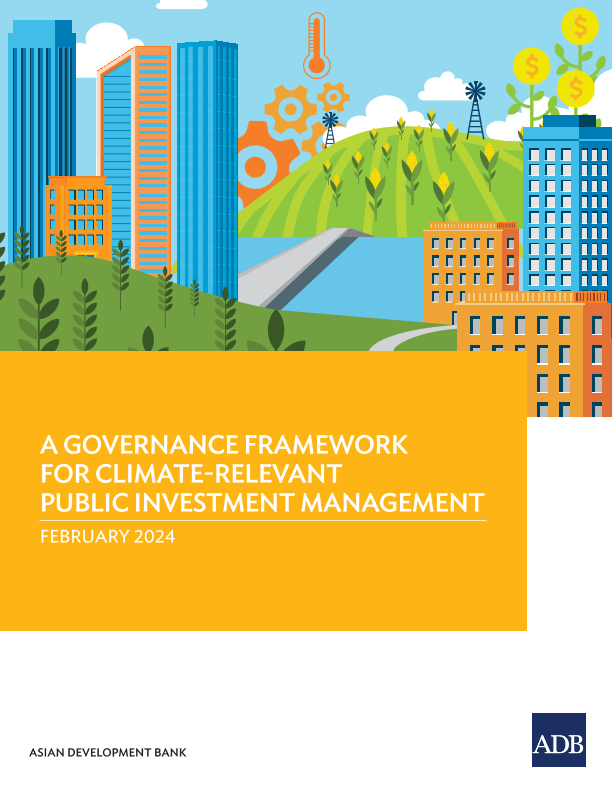This screenshot has width=612, height=792.
Task: Click the leftmost dollar coin on the plant
Action: 531,67
